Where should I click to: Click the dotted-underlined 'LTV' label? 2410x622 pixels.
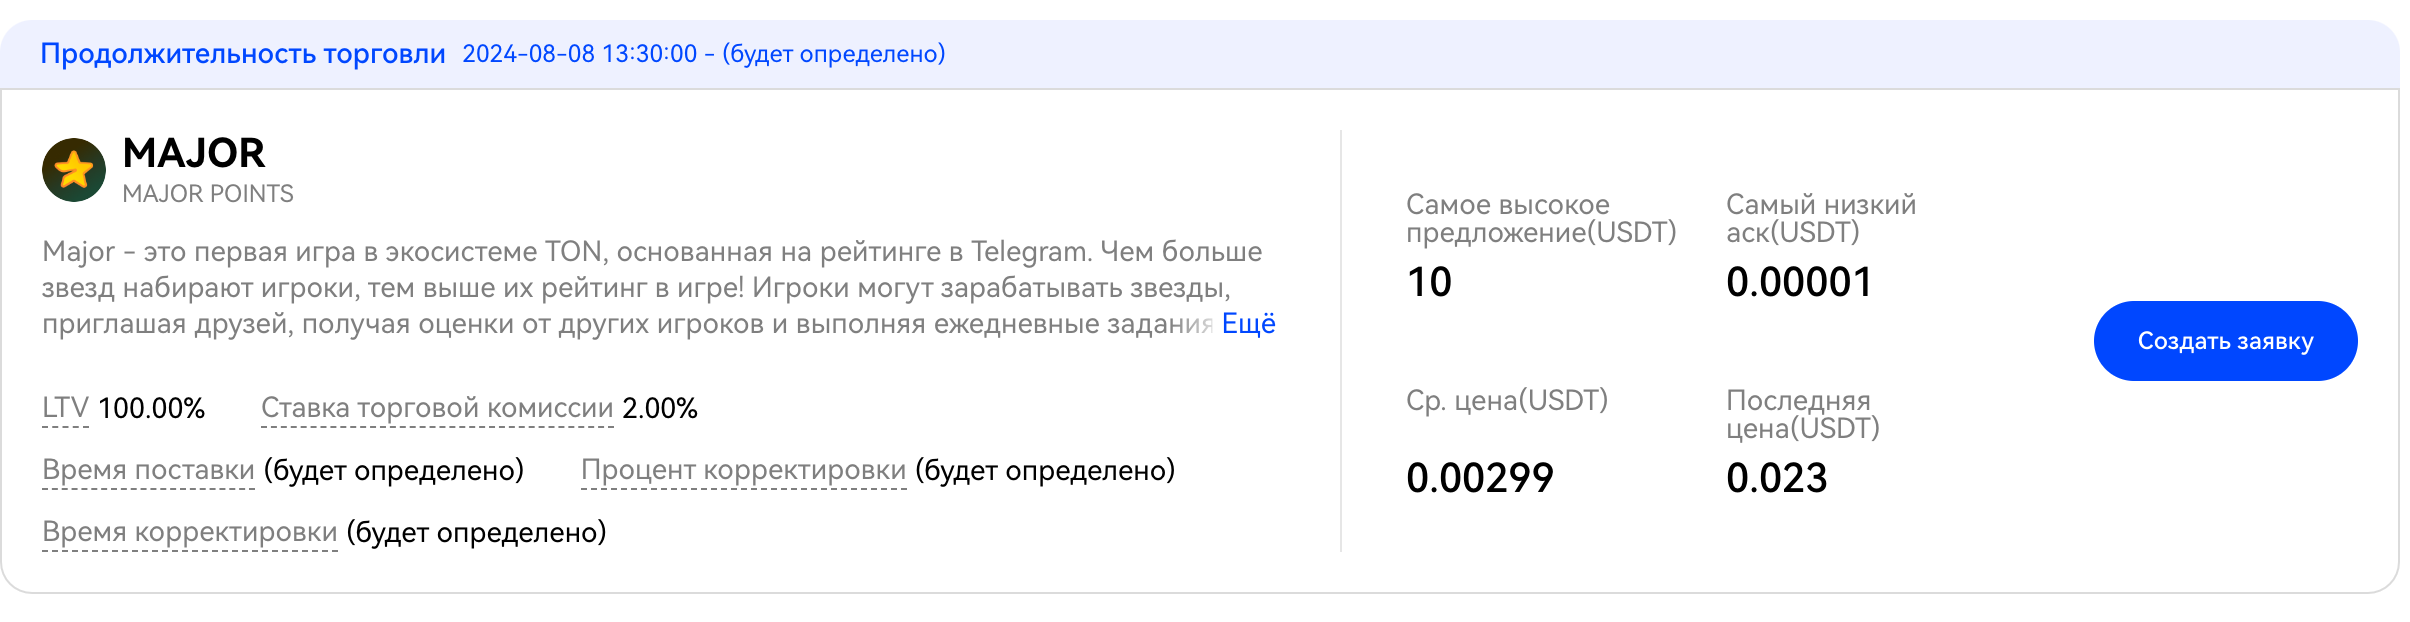65,408
